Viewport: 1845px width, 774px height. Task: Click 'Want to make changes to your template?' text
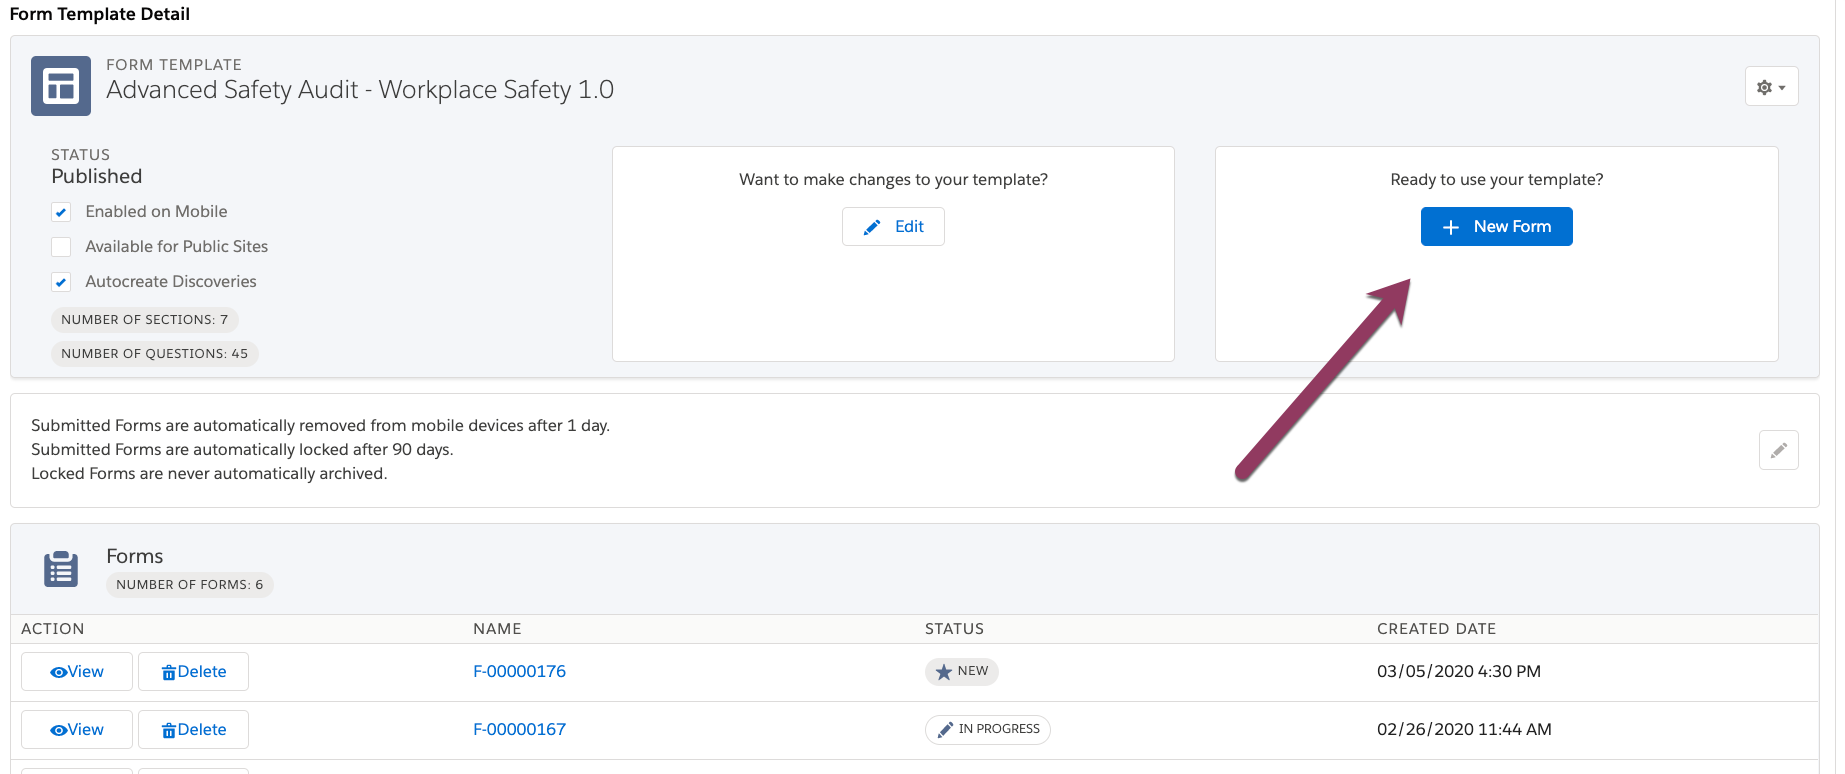[893, 180]
